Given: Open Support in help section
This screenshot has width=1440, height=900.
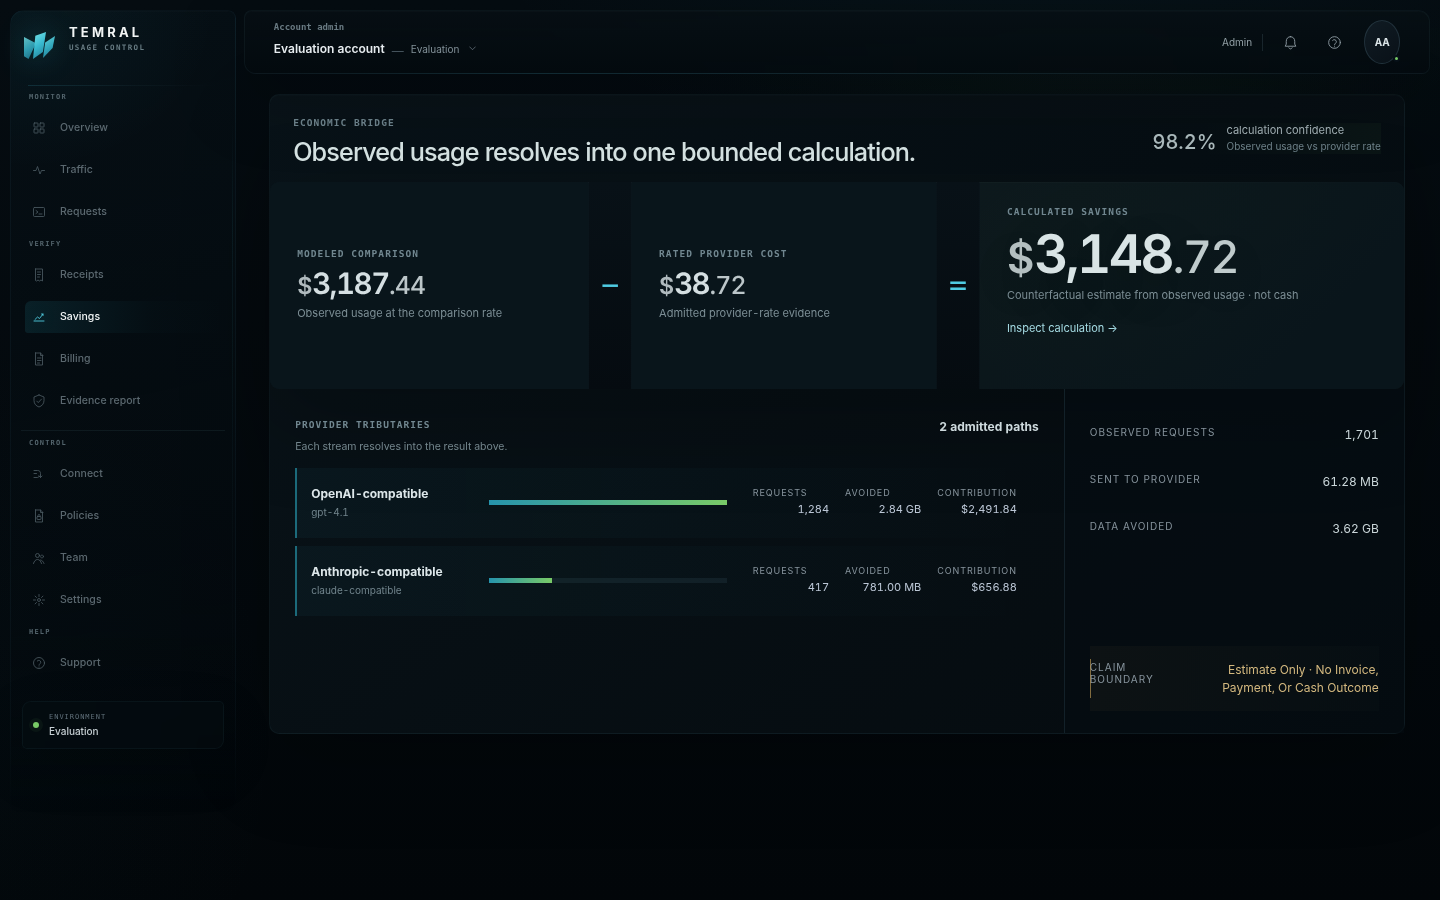Looking at the screenshot, I should [124, 663].
